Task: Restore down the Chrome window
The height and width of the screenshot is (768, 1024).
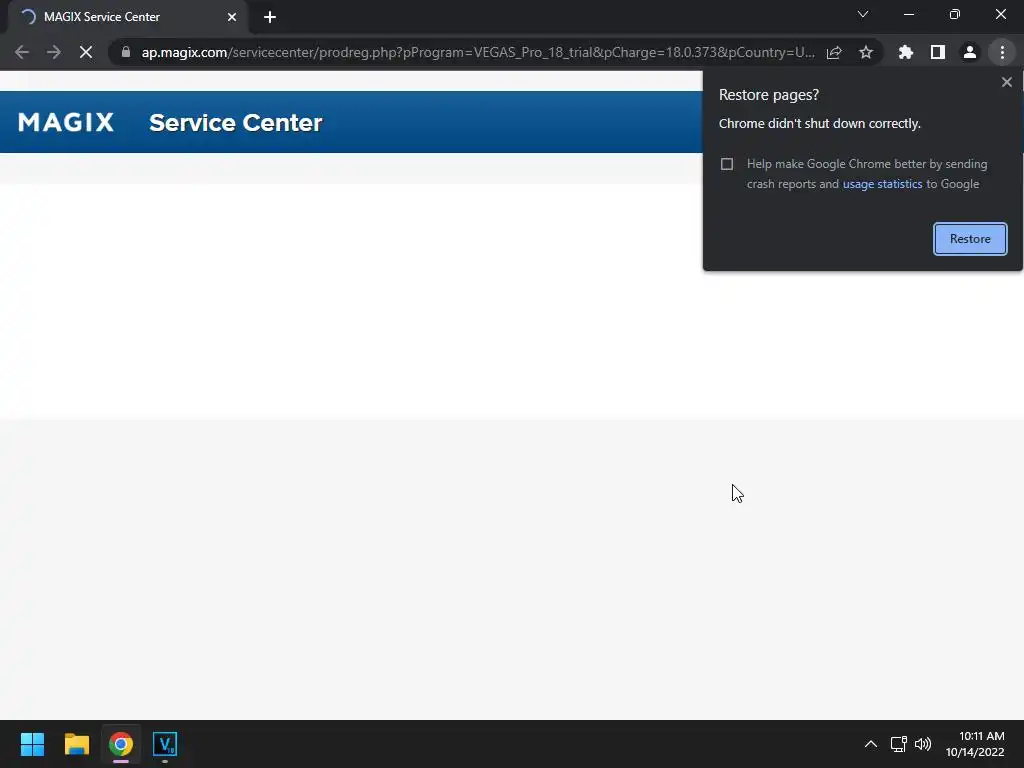Action: point(955,14)
